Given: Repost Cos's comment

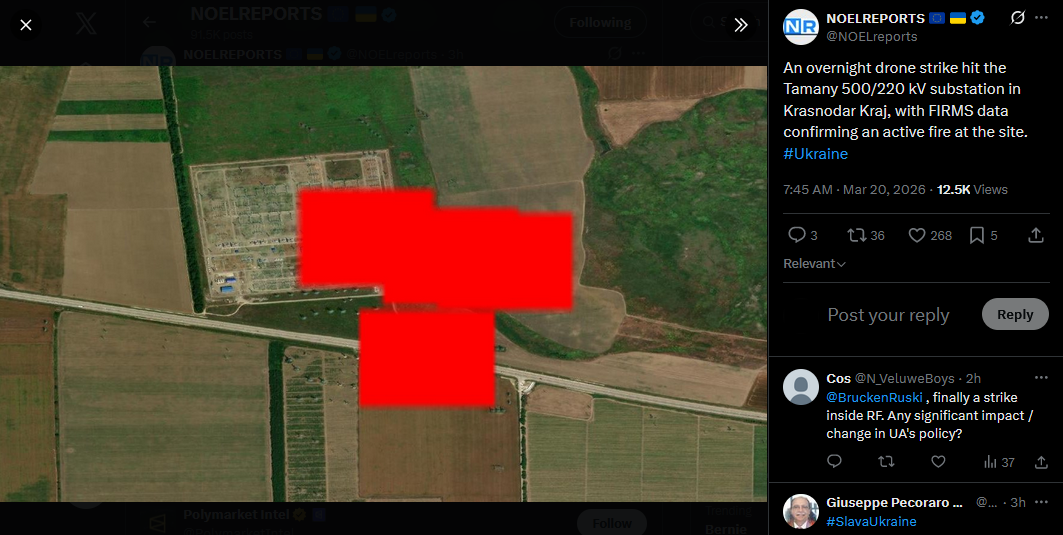Looking at the screenshot, I should 886,462.
